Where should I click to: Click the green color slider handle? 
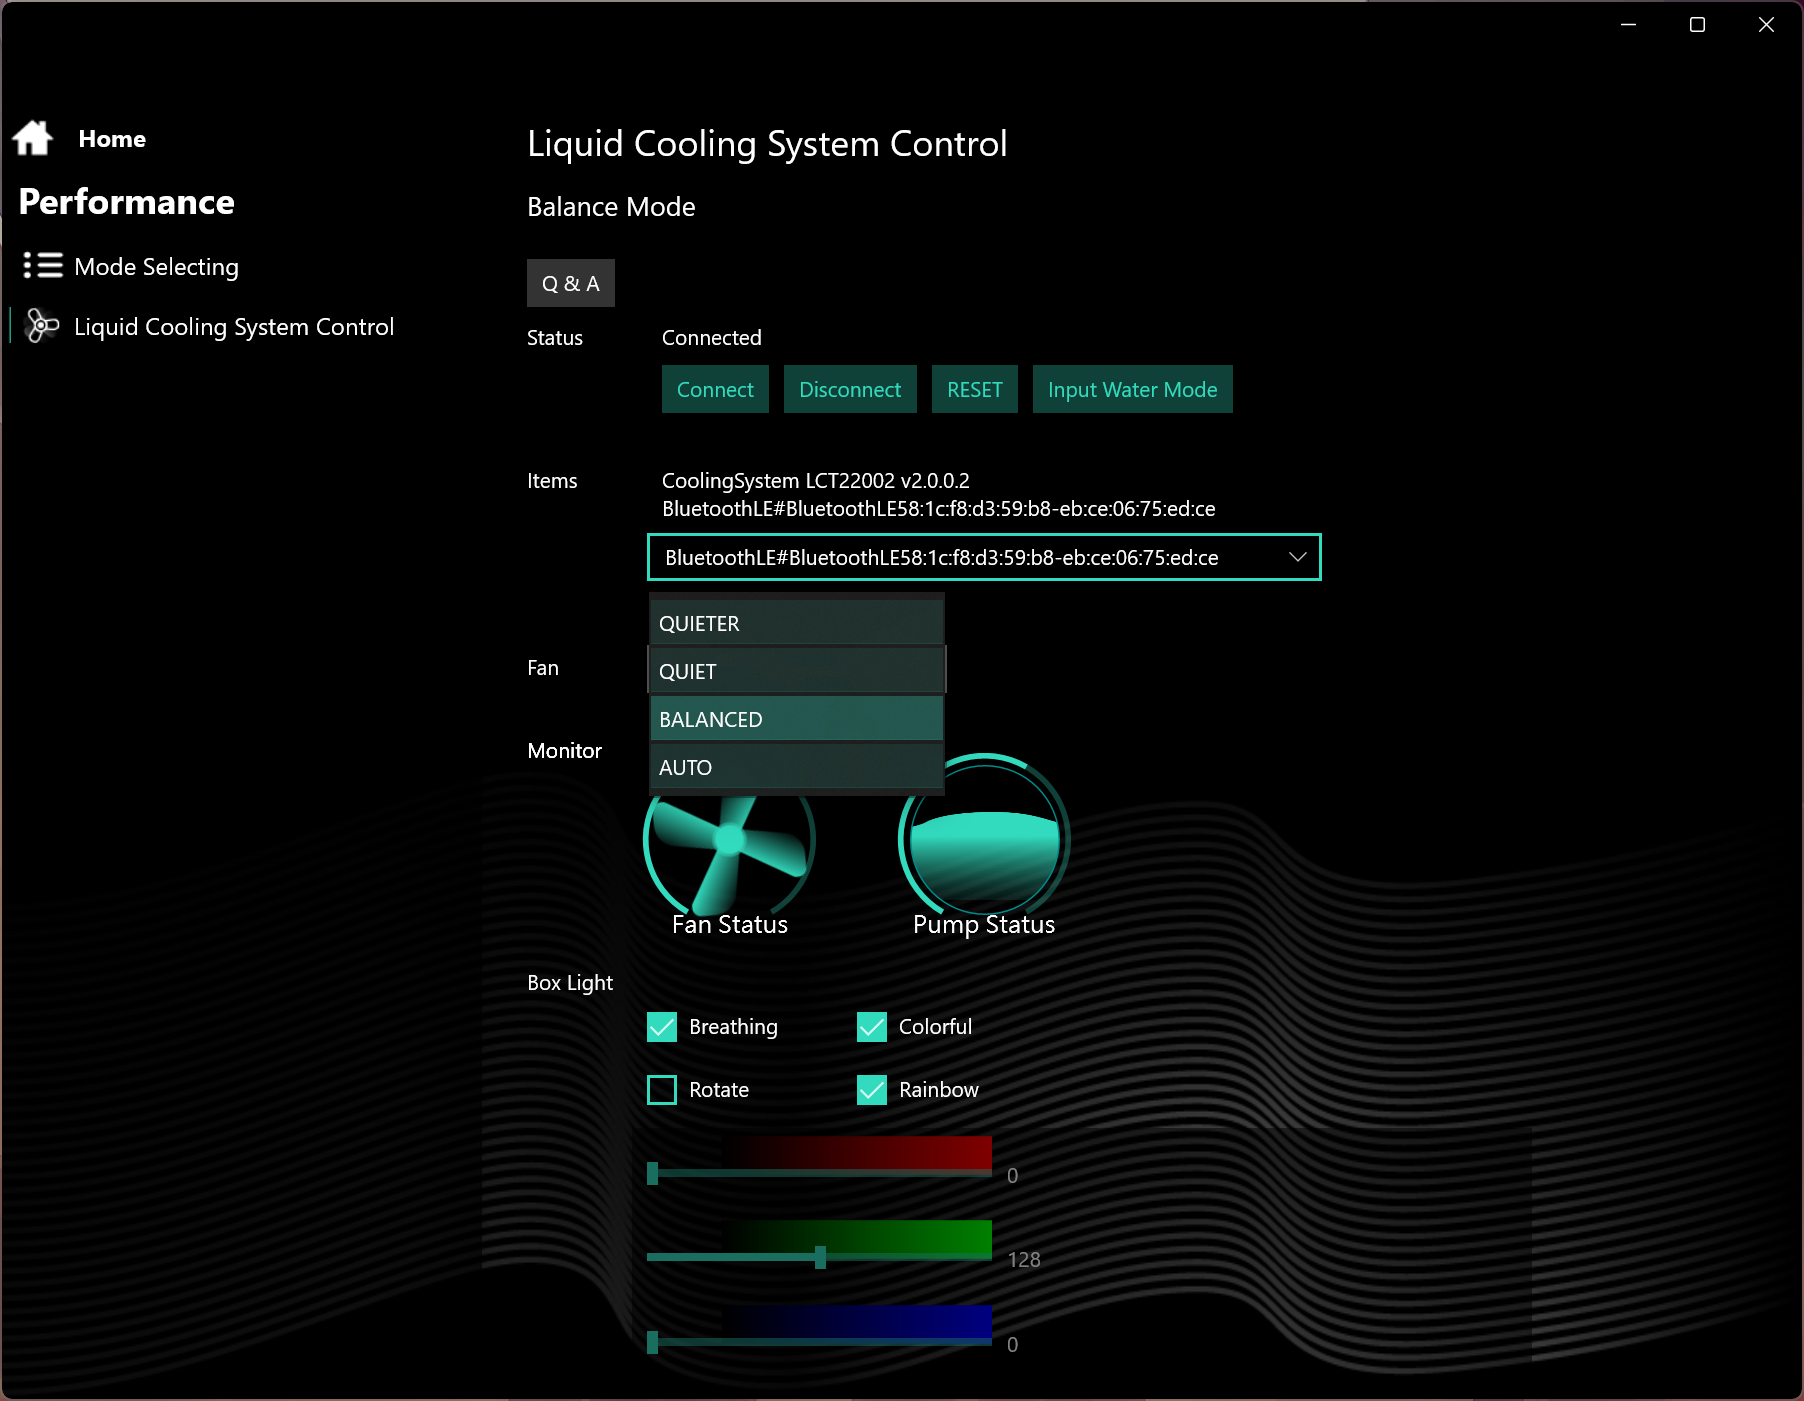(x=820, y=1258)
